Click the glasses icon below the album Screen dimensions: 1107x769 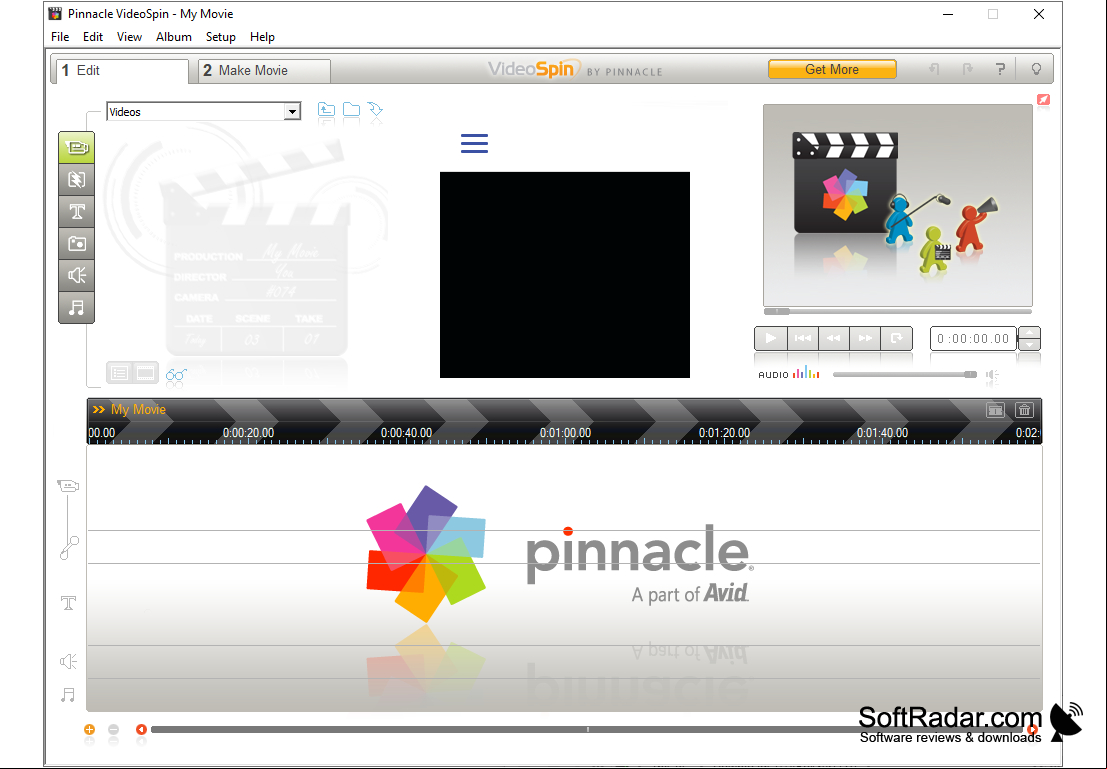click(176, 374)
